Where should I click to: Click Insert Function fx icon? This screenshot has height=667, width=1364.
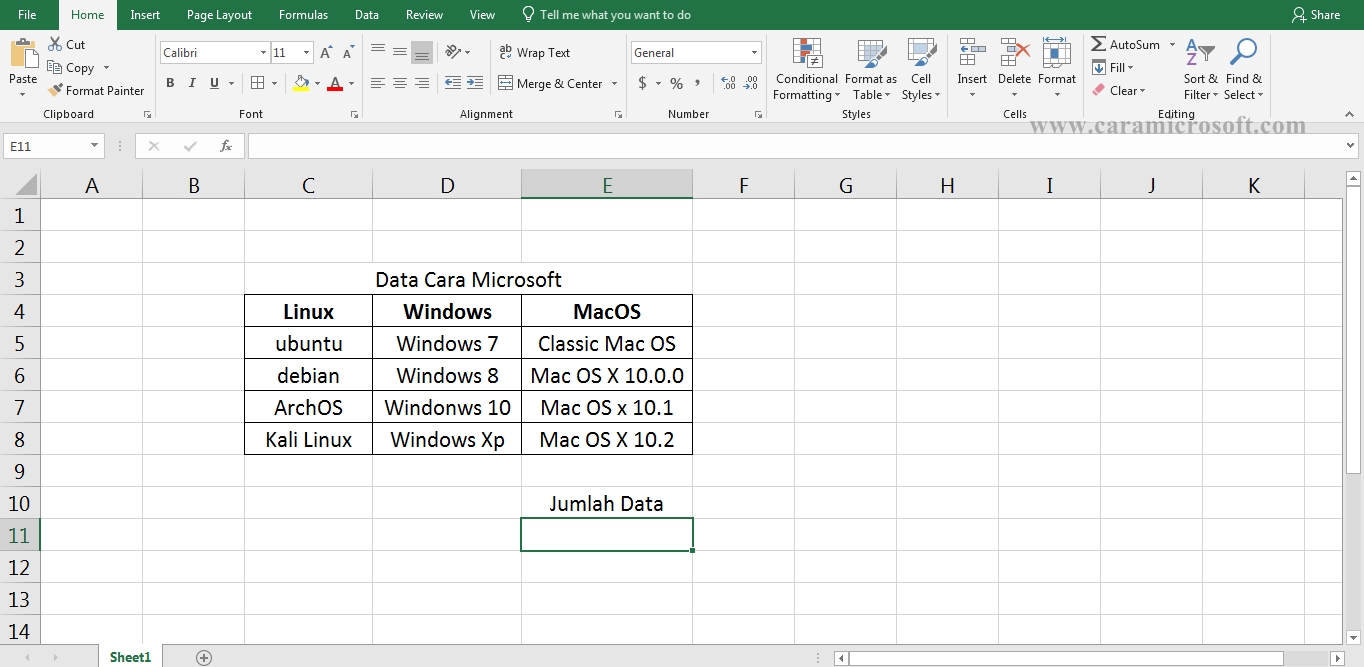(226, 146)
